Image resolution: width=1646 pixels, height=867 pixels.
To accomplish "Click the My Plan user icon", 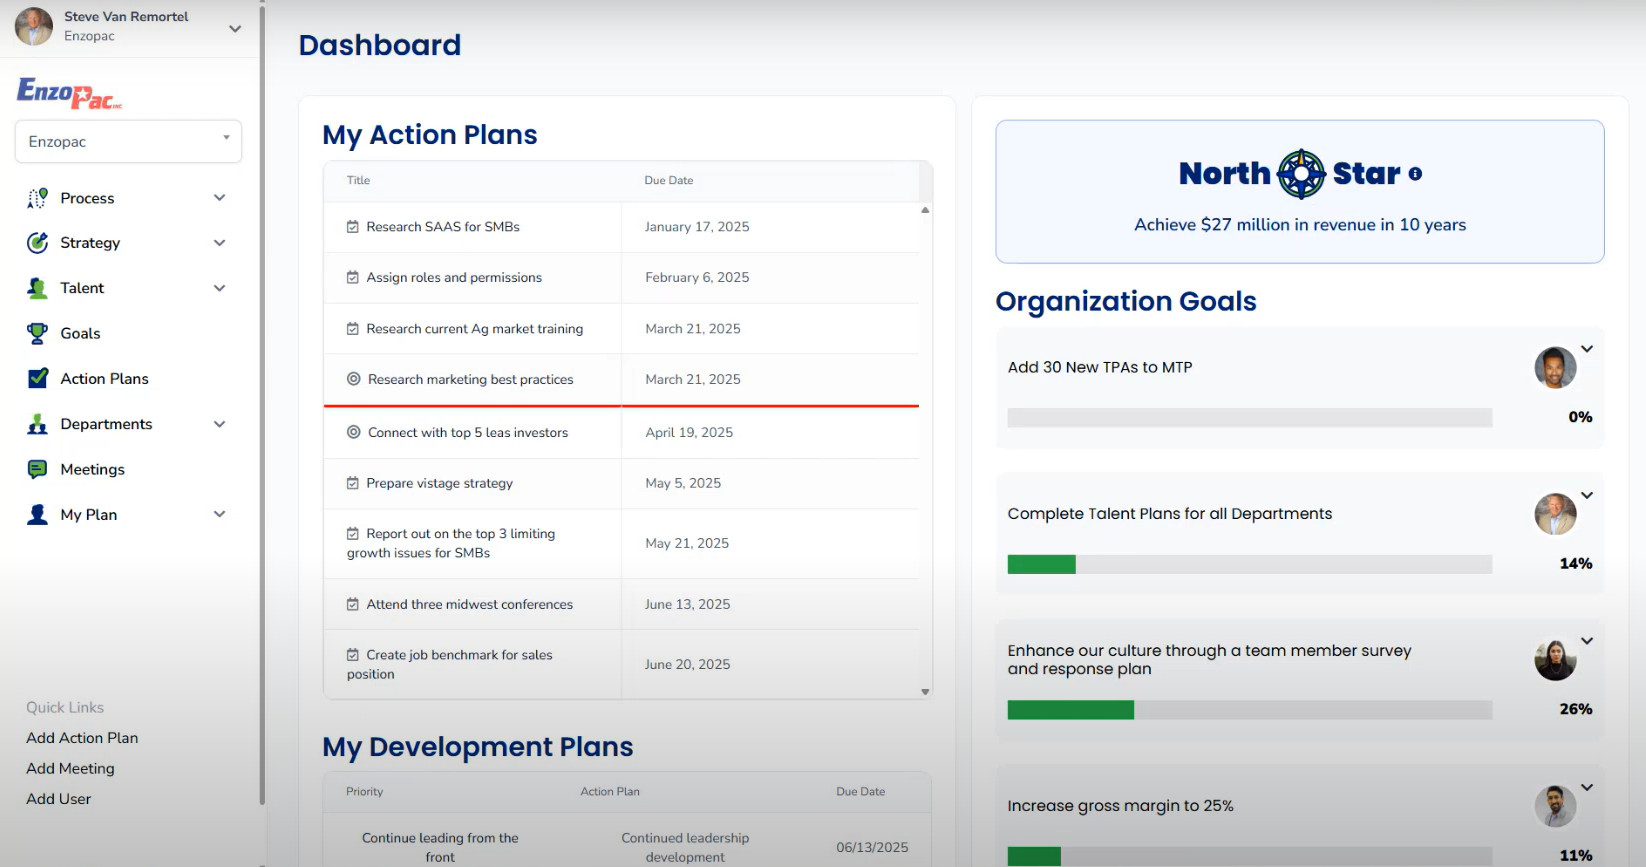I will click(x=37, y=514).
